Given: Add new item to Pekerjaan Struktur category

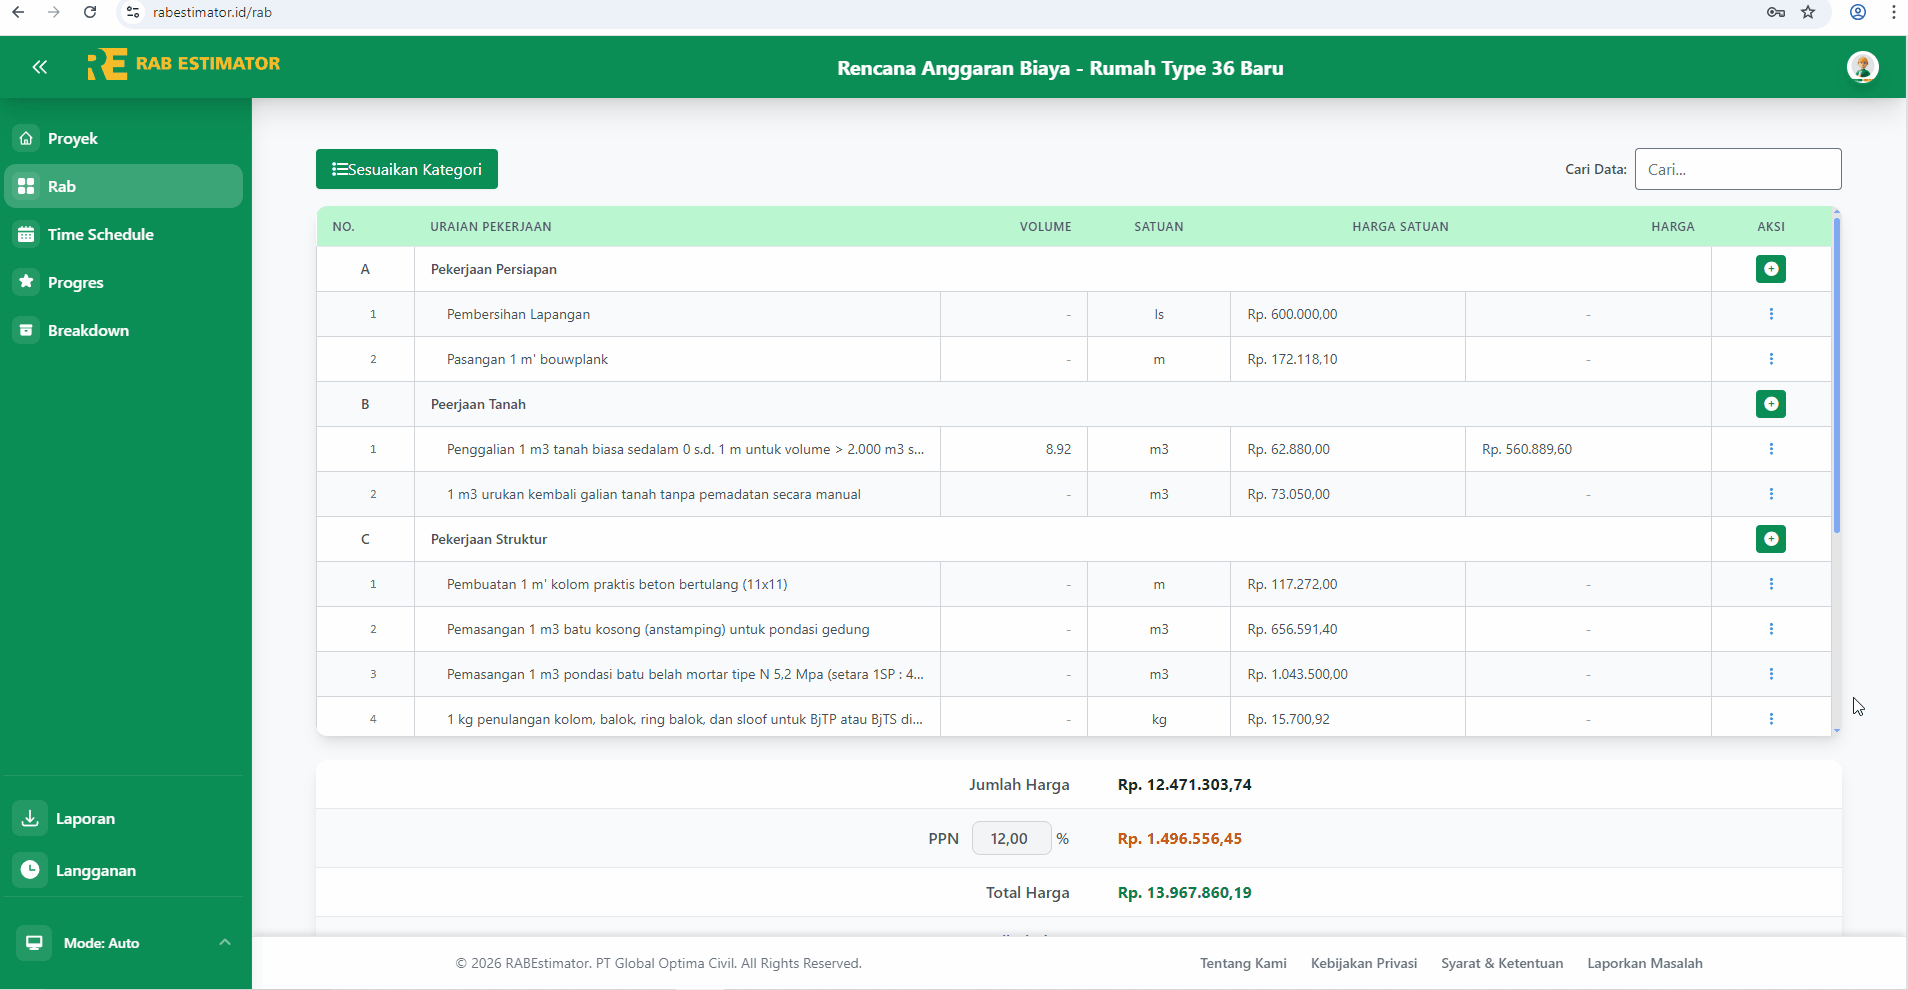Looking at the screenshot, I should point(1770,539).
